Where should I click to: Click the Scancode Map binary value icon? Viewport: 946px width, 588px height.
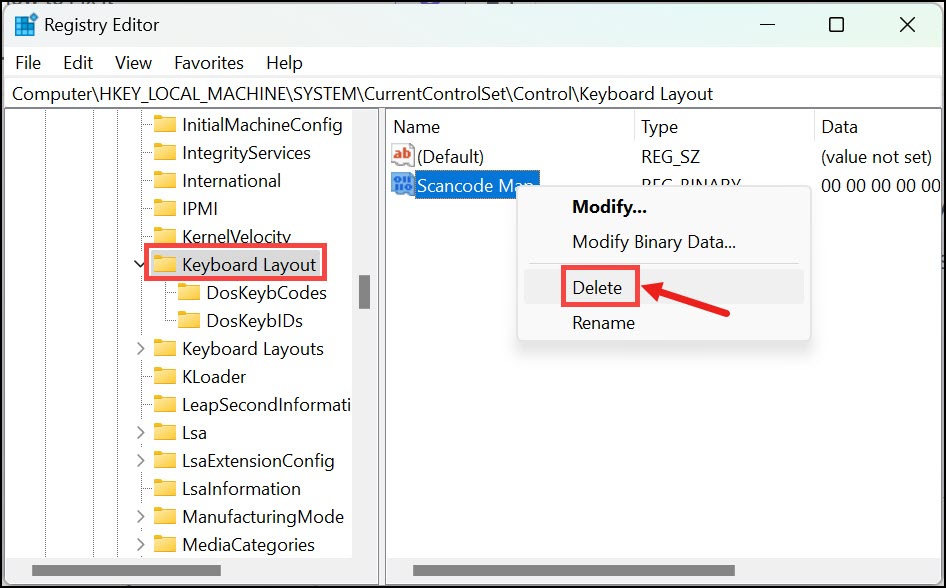click(x=402, y=184)
